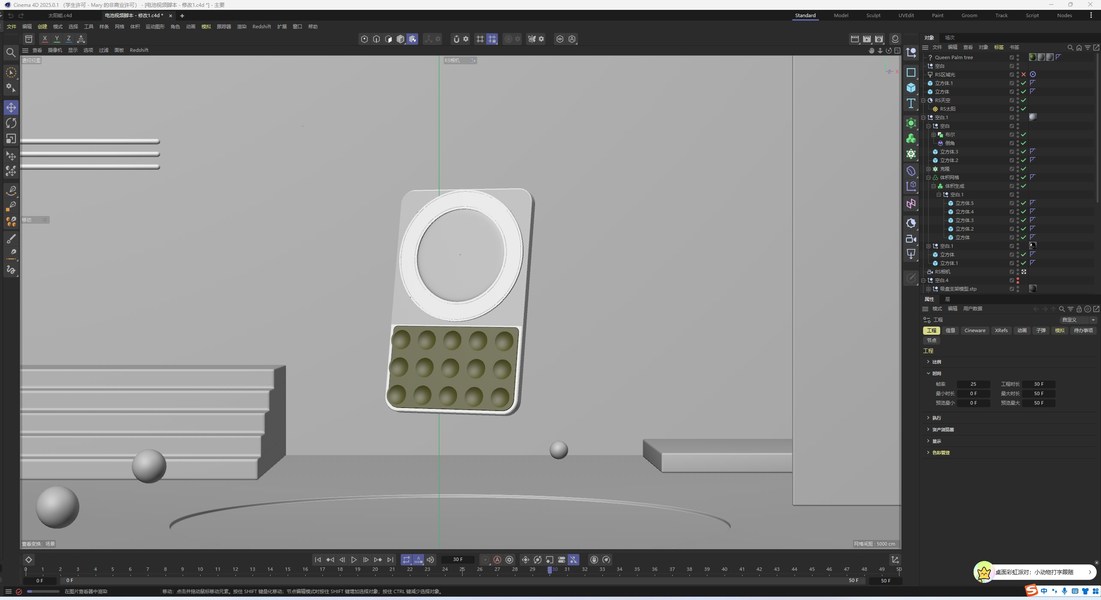Lock the Z axis
The image size is (1101, 600).
pyautogui.click(x=68, y=39)
